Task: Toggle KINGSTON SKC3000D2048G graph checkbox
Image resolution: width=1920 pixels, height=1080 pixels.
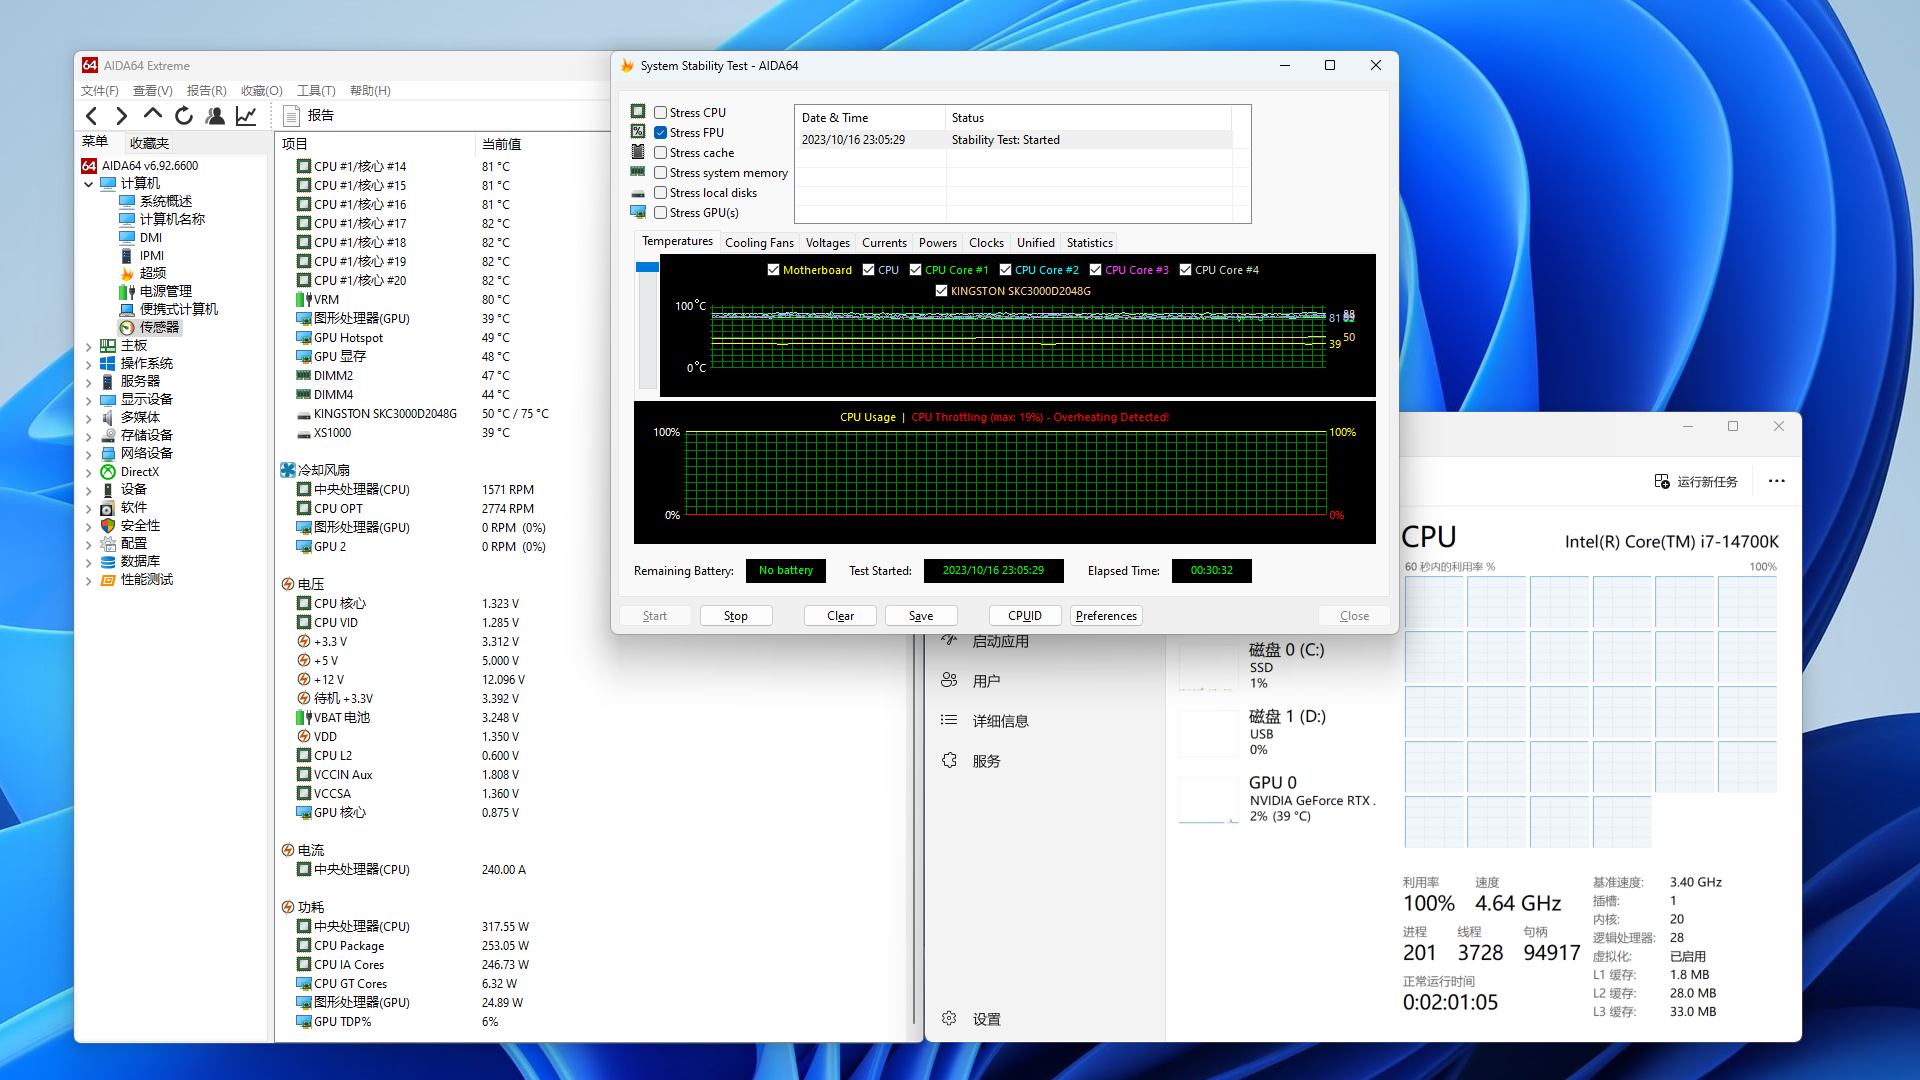Action: (x=942, y=291)
